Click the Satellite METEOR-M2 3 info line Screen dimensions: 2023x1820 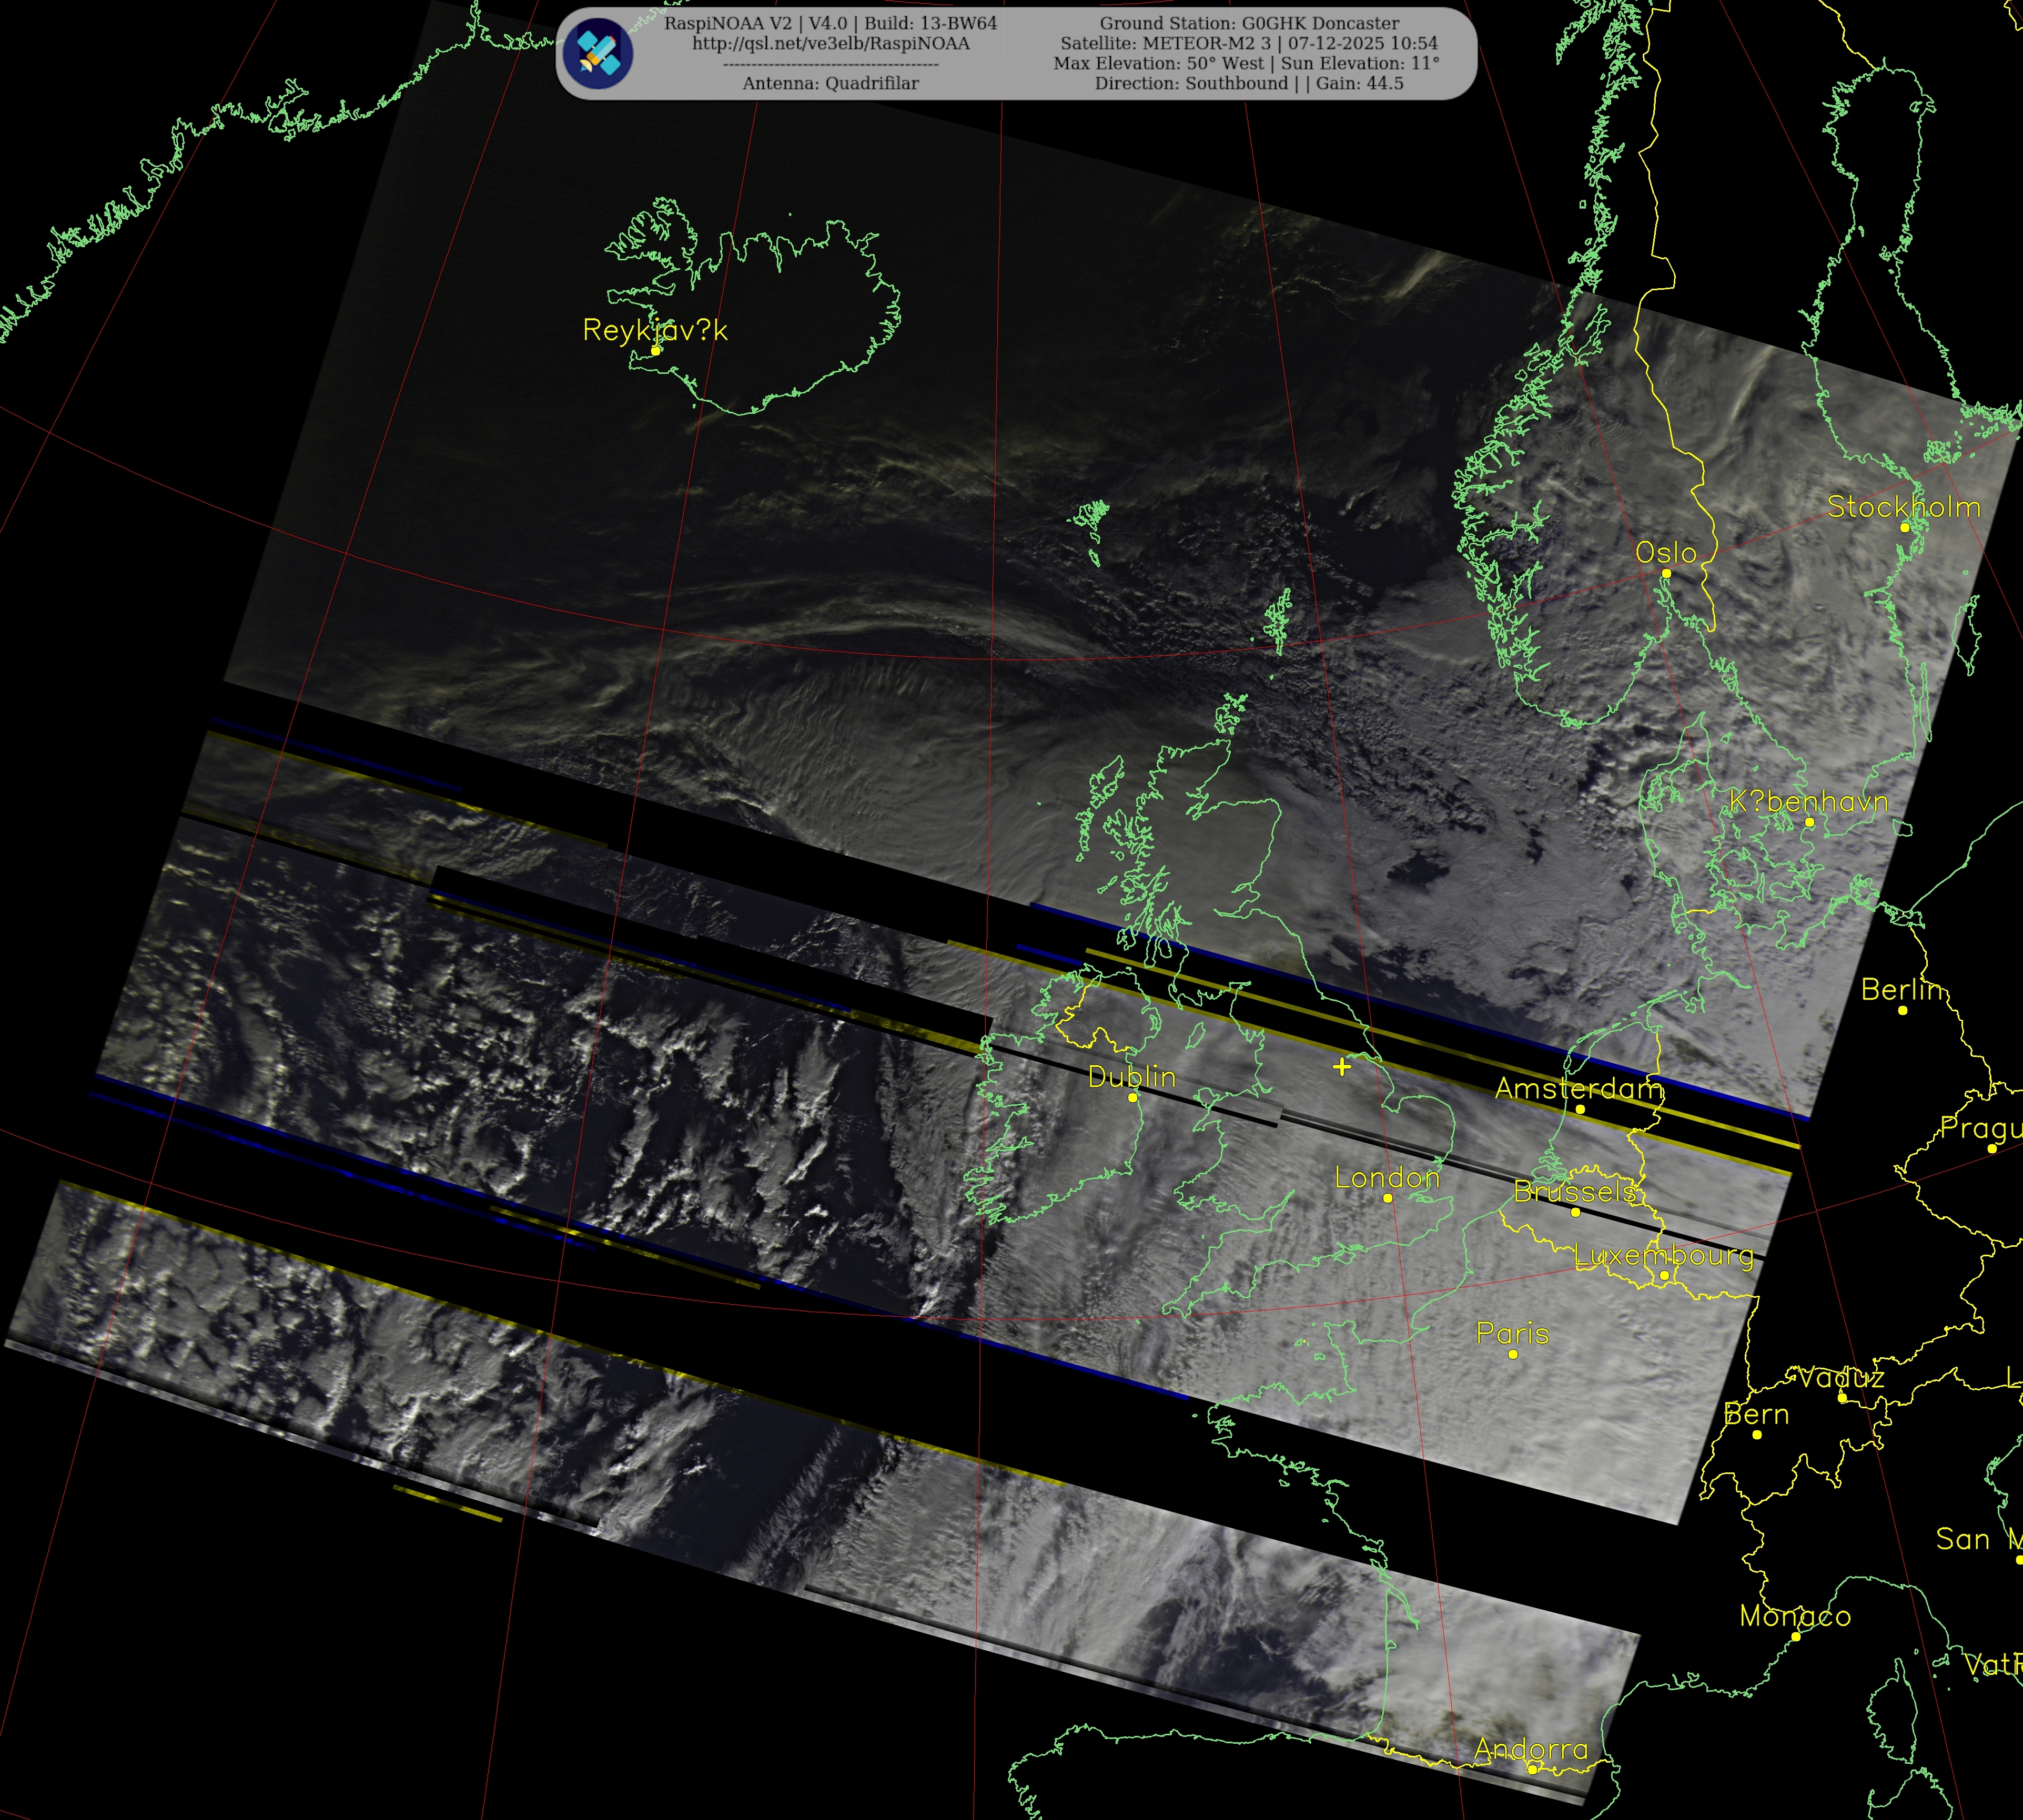point(1249,43)
